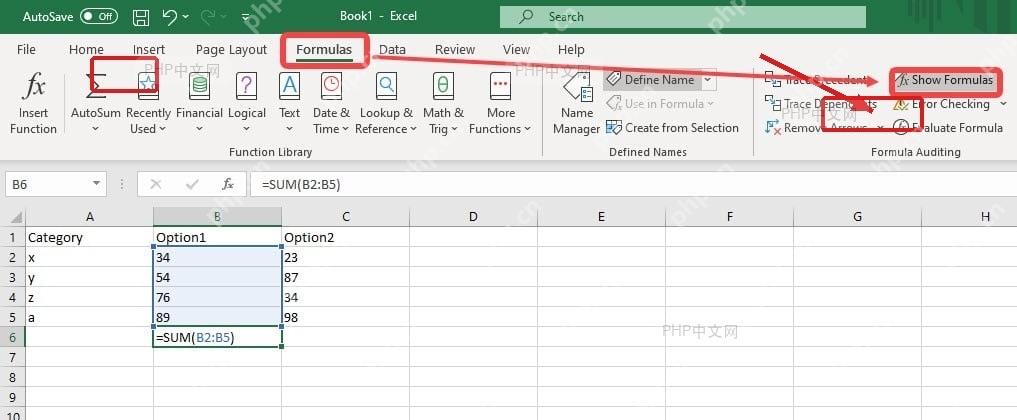1017x420 pixels.
Task: Open the Name Manager
Action: [577, 104]
